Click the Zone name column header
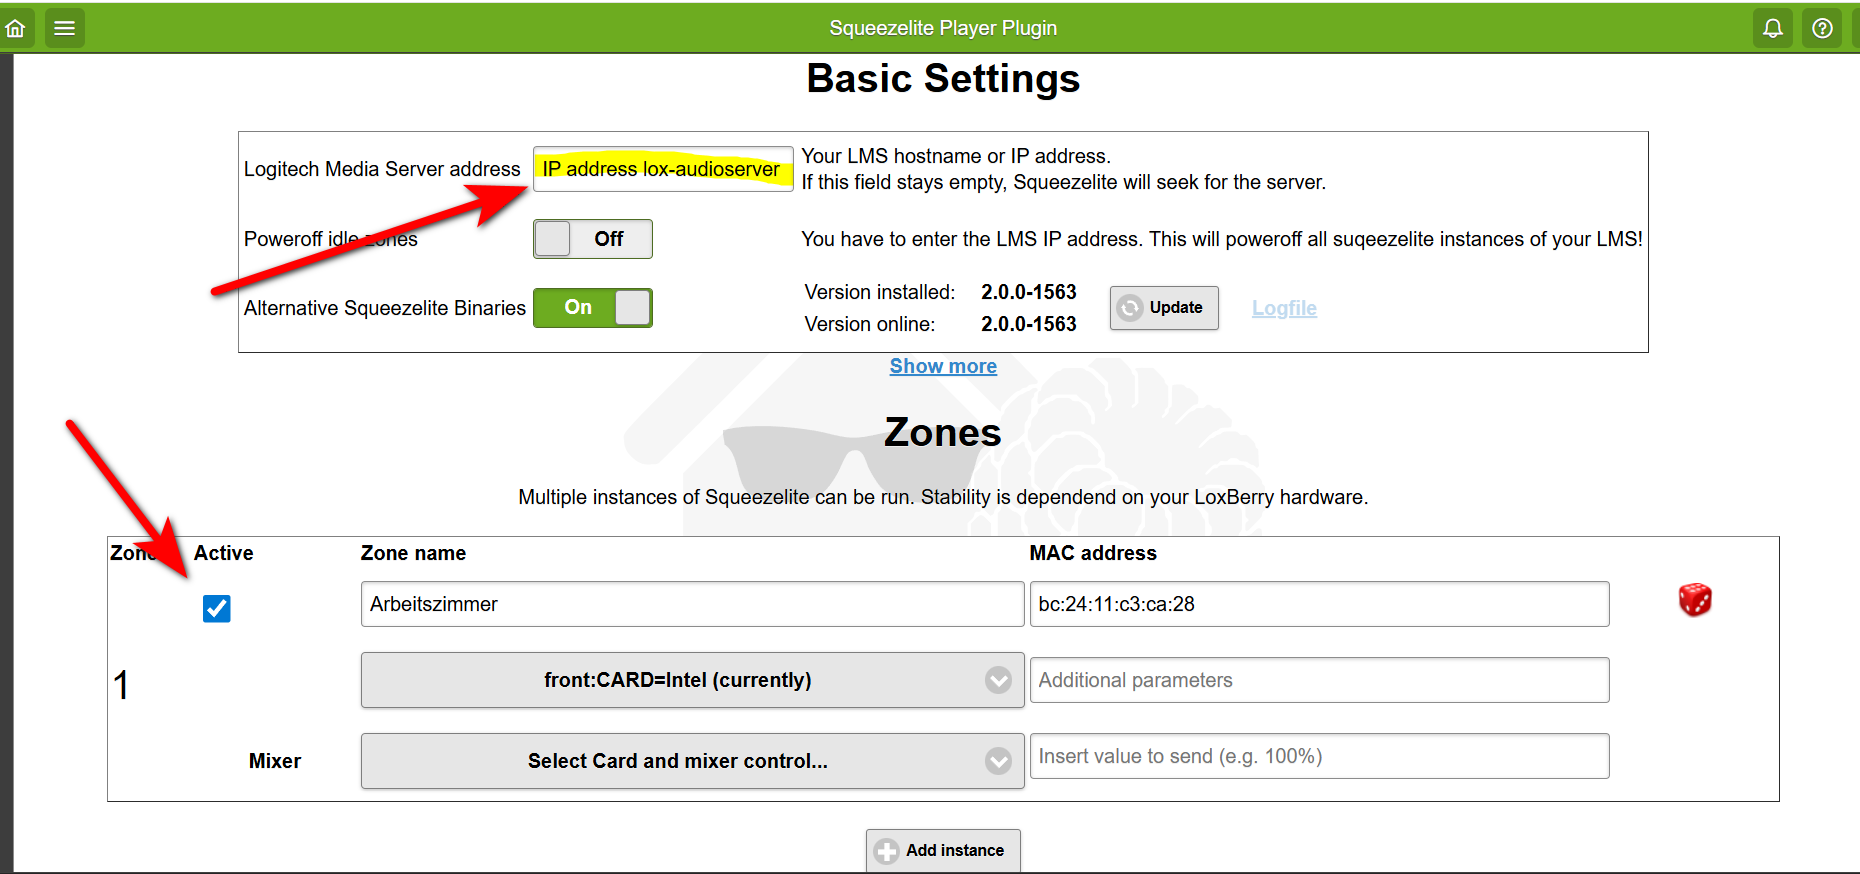This screenshot has width=1860, height=874. coord(413,553)
